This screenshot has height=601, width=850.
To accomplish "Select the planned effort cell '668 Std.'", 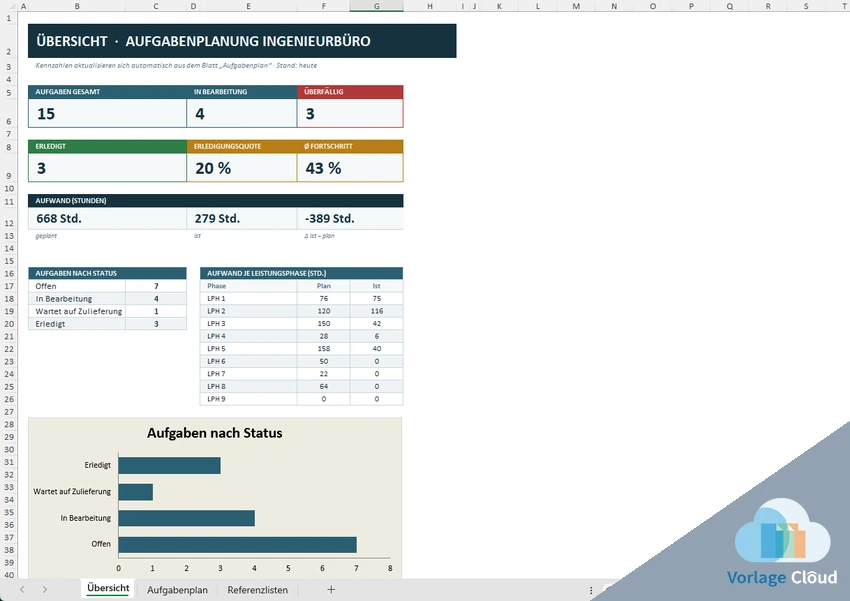I will click(107, 218).
